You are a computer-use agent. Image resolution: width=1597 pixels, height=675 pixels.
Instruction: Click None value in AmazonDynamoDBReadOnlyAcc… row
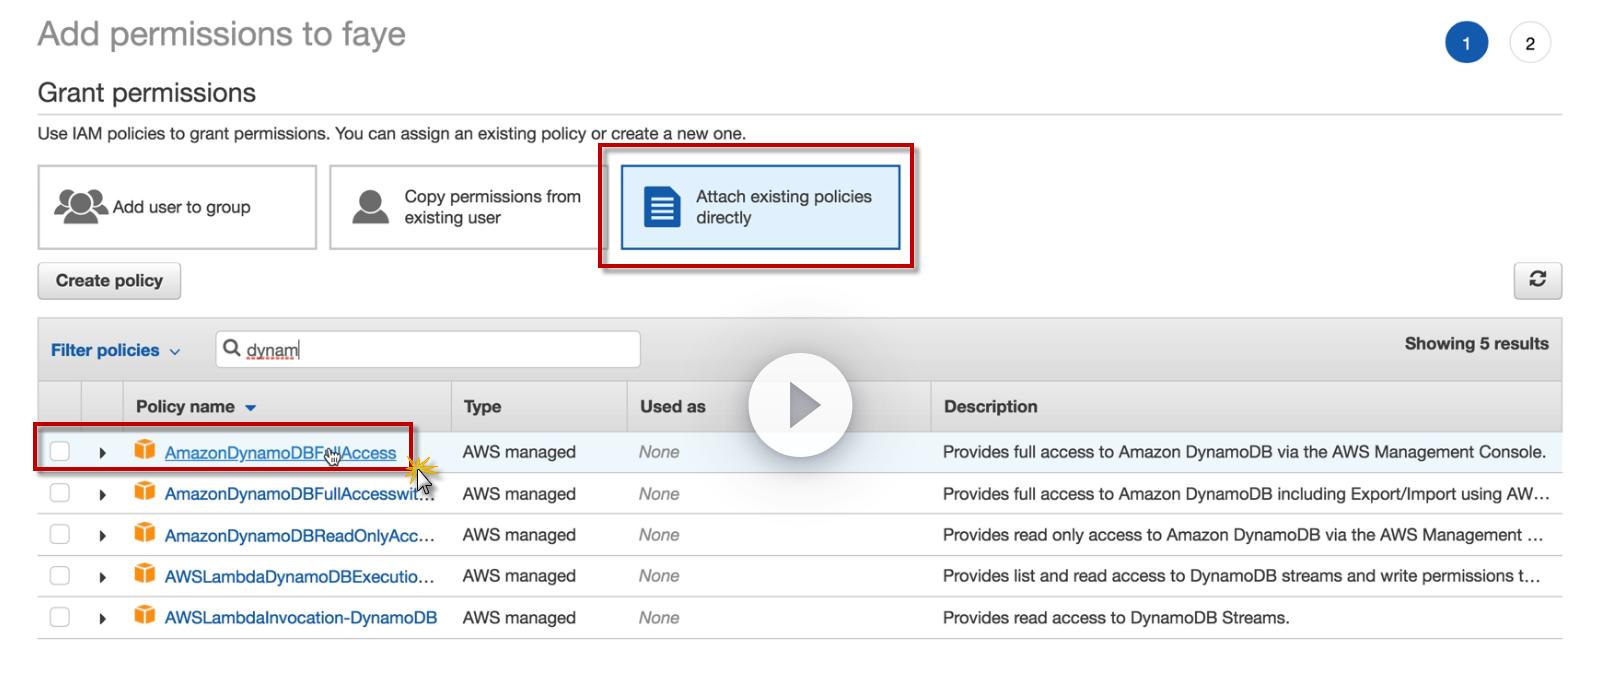pyautogui.click(x=659, y=535)
